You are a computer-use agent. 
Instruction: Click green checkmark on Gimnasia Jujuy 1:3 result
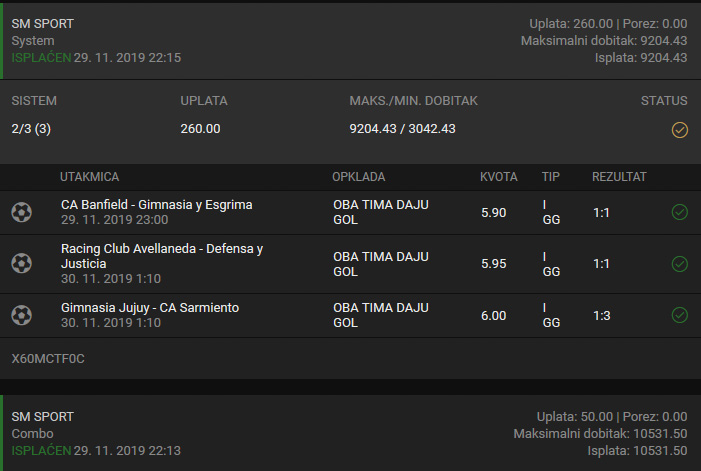click(680, 315)
